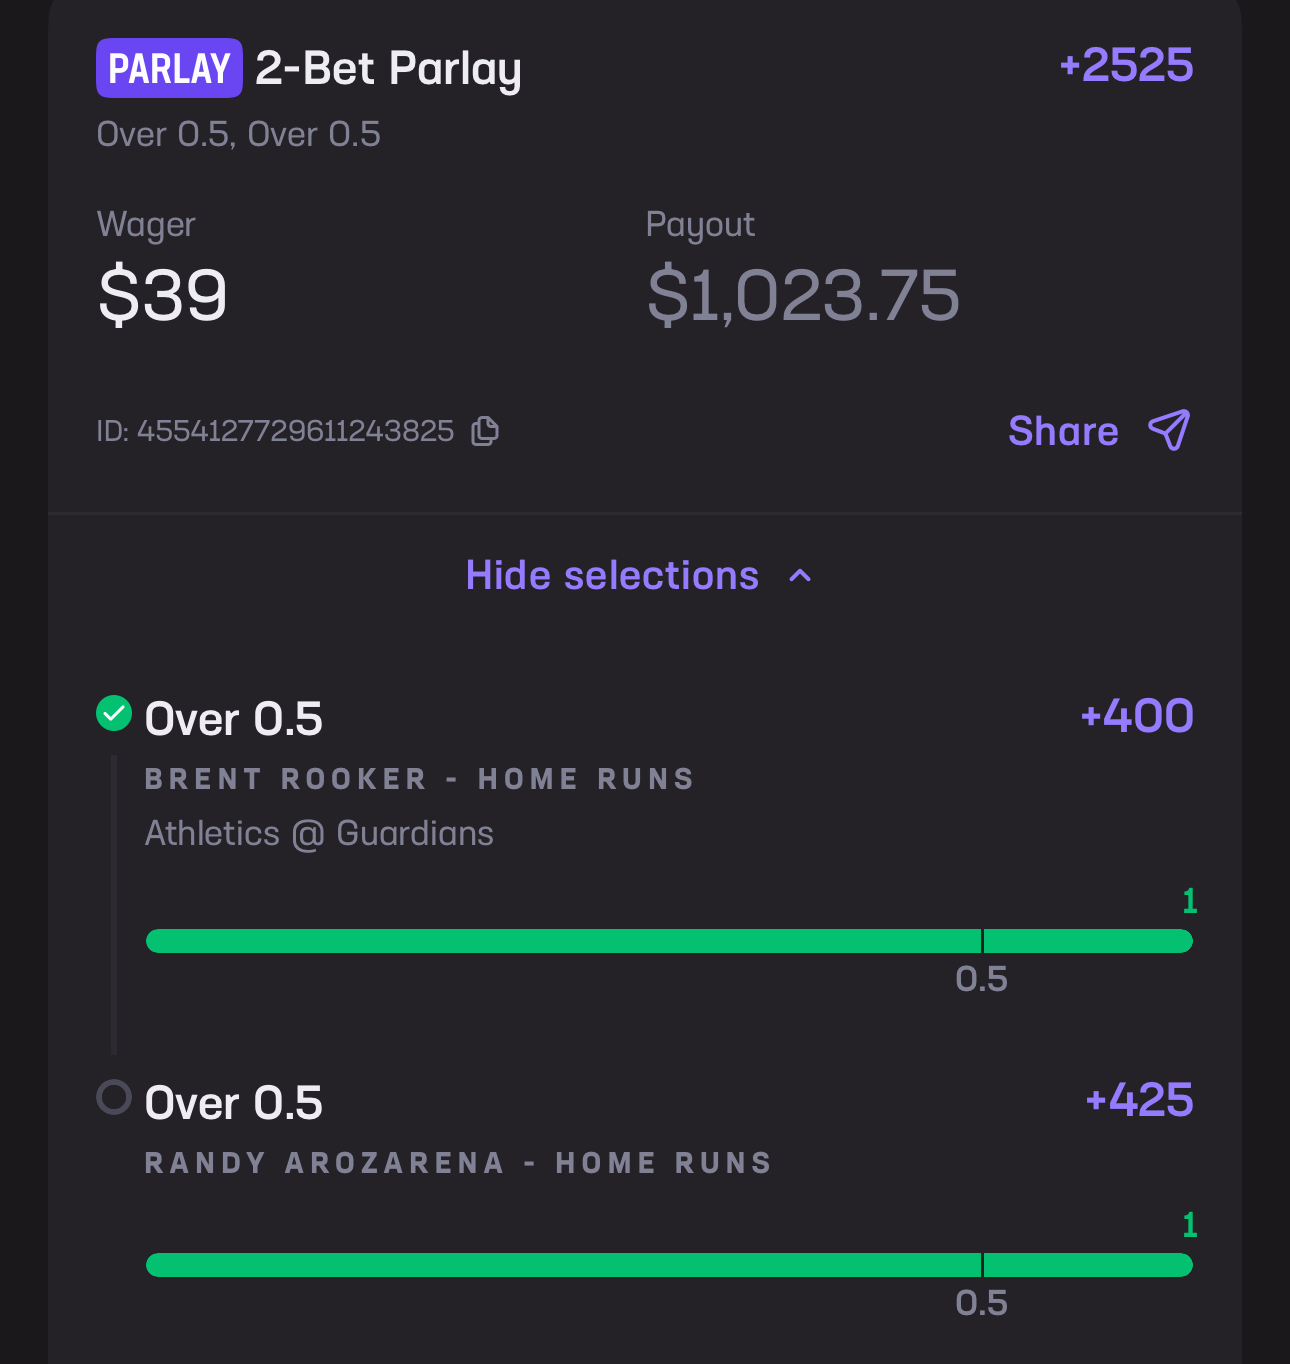Click the Athletics @ Guardians matchup
The width and height of the screenshot is (1290, 1364).
point(319,833)
